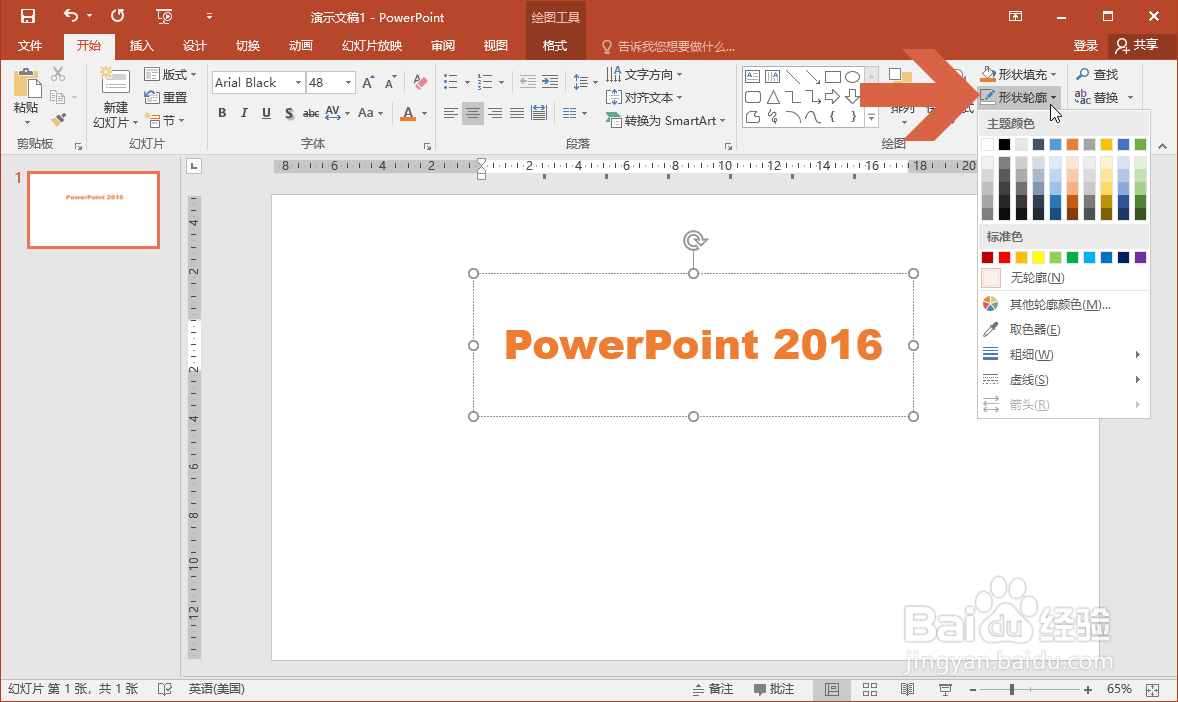The image size is (1178, 702).
Task: Select slide 1 thumbnail
Action: [x=94, y=210]
